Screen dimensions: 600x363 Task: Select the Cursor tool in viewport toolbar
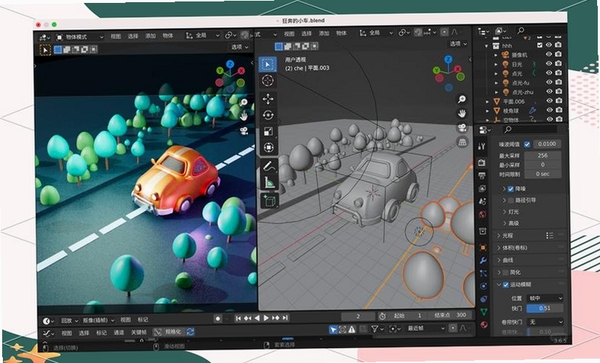(x=267, y=80)
